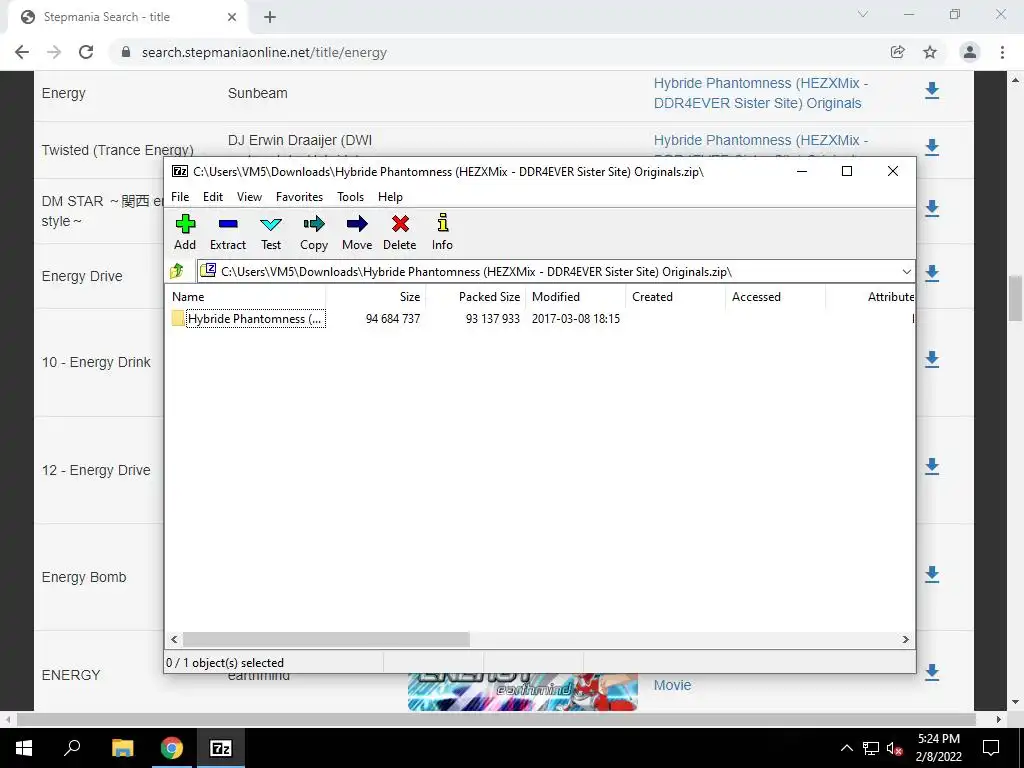
Task: Download the 10 - Energy Drink row file
Action: (x=932, y=359)
